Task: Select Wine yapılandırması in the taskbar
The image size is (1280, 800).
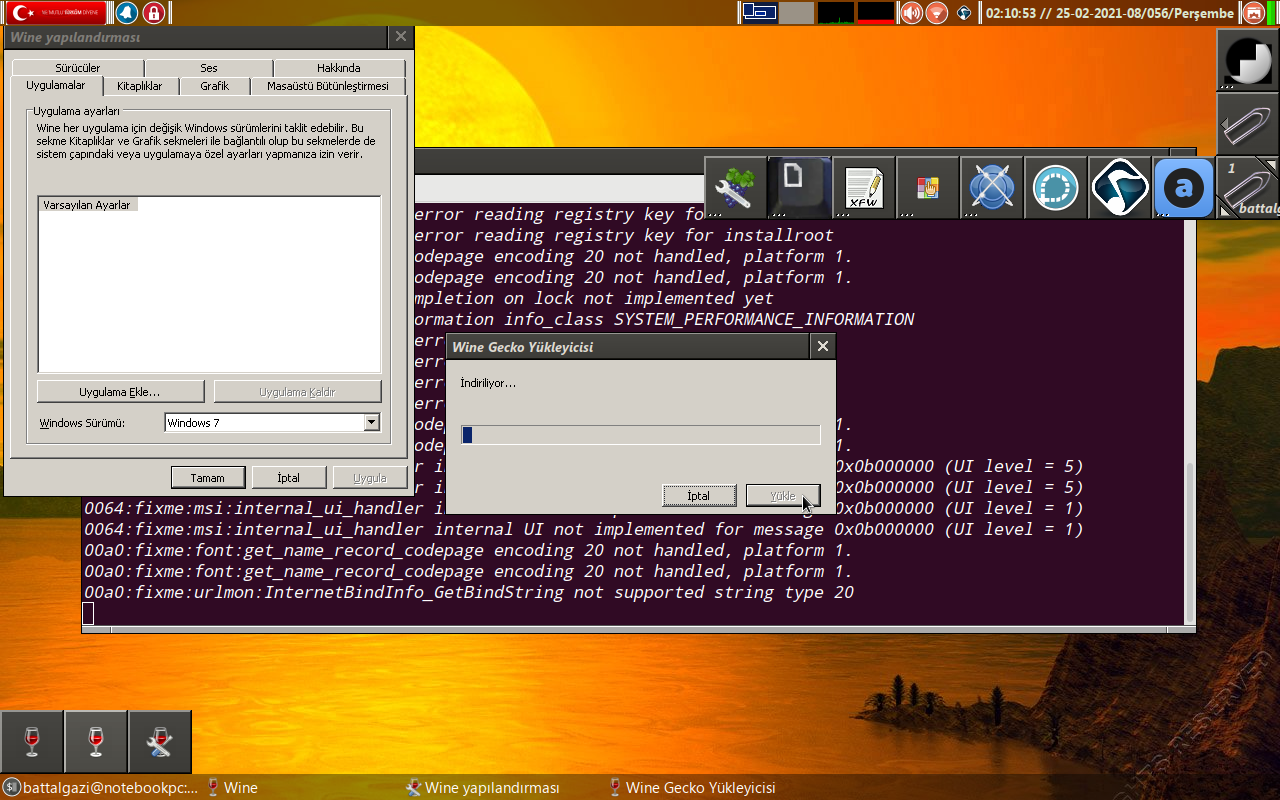Action: coord(483,788)
